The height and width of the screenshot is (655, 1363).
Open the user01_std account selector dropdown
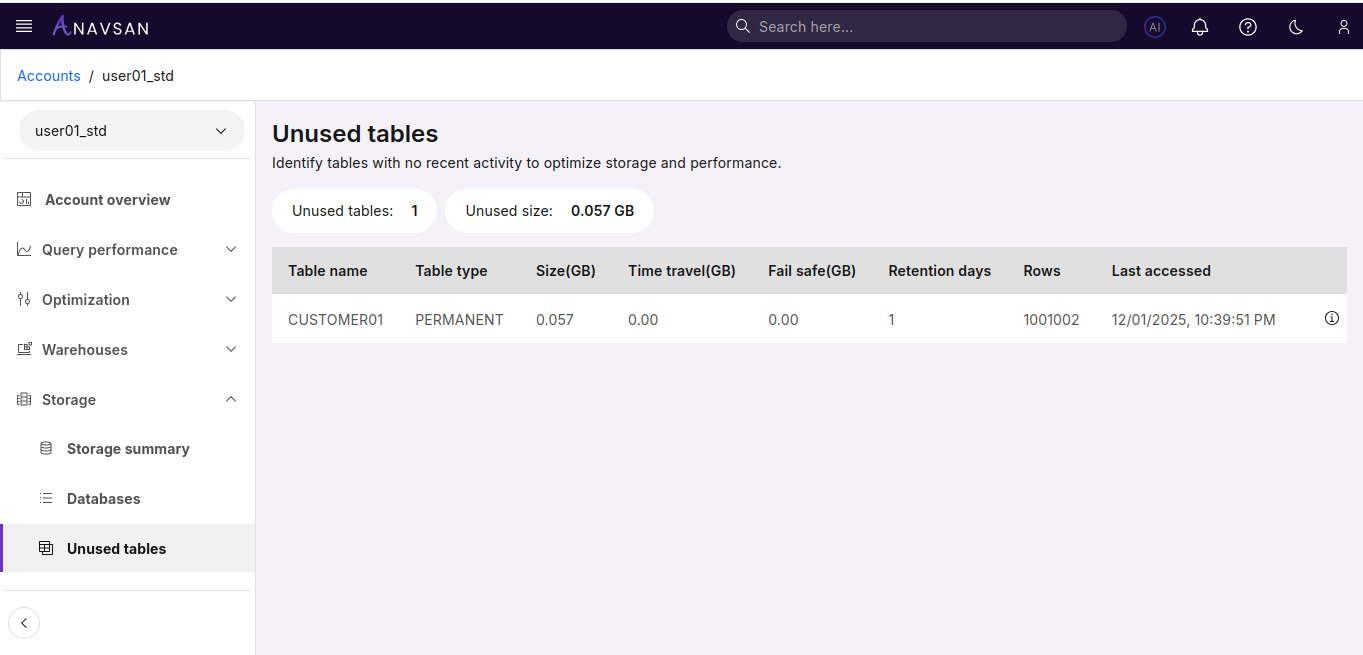(131, 130)
